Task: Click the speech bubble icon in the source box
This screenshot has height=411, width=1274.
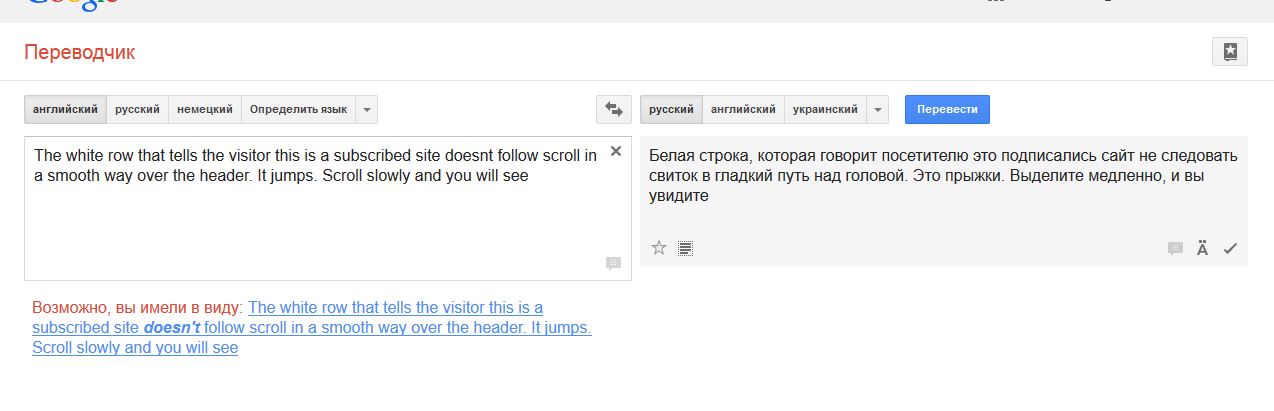Action: (613, 264)
